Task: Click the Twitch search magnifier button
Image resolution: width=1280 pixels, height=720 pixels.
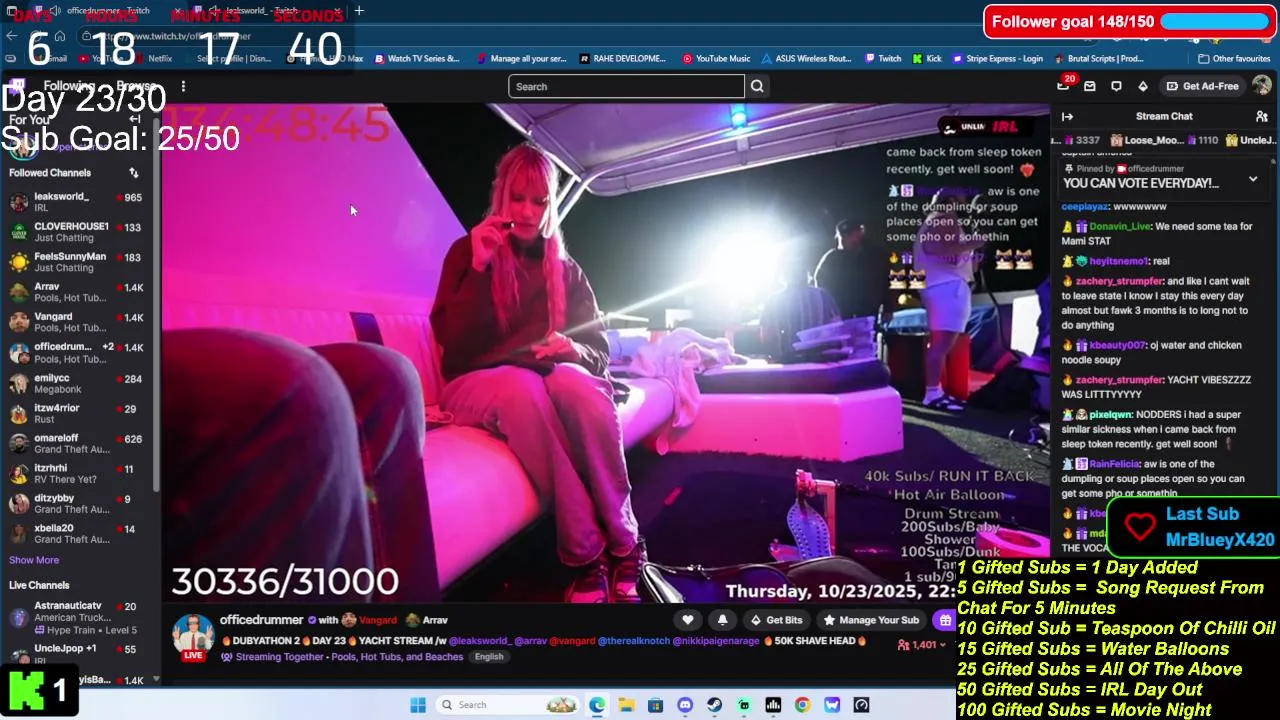Action: point(757,86)
